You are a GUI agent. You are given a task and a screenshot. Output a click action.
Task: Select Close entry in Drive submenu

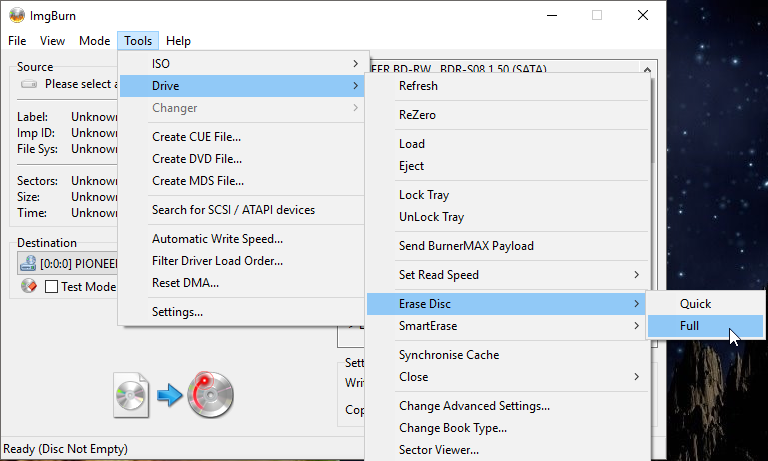click(x=507, y=377)
